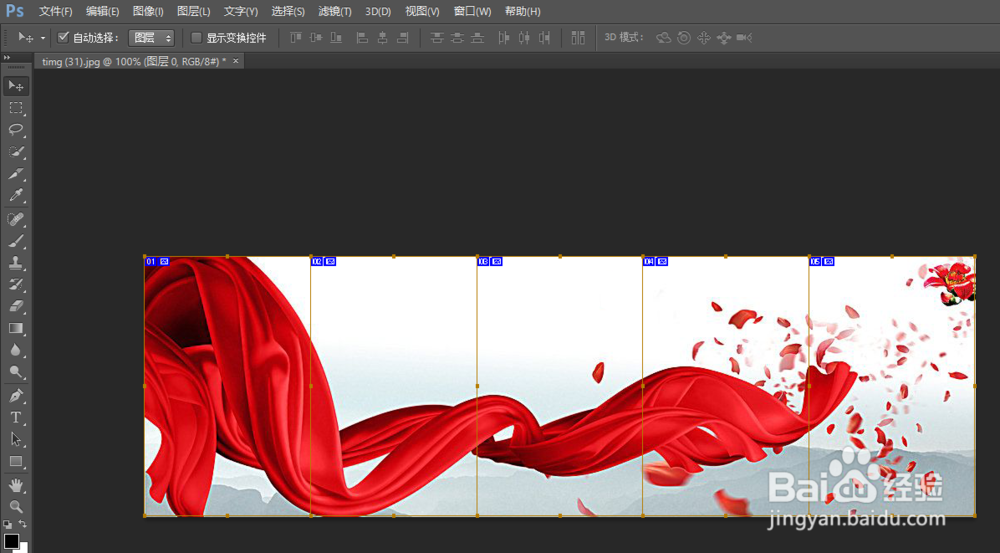The height and width of the screenshot is (553, 1000).
Task: Click distribute horizontal centers icon
Action: click(524, 38)
